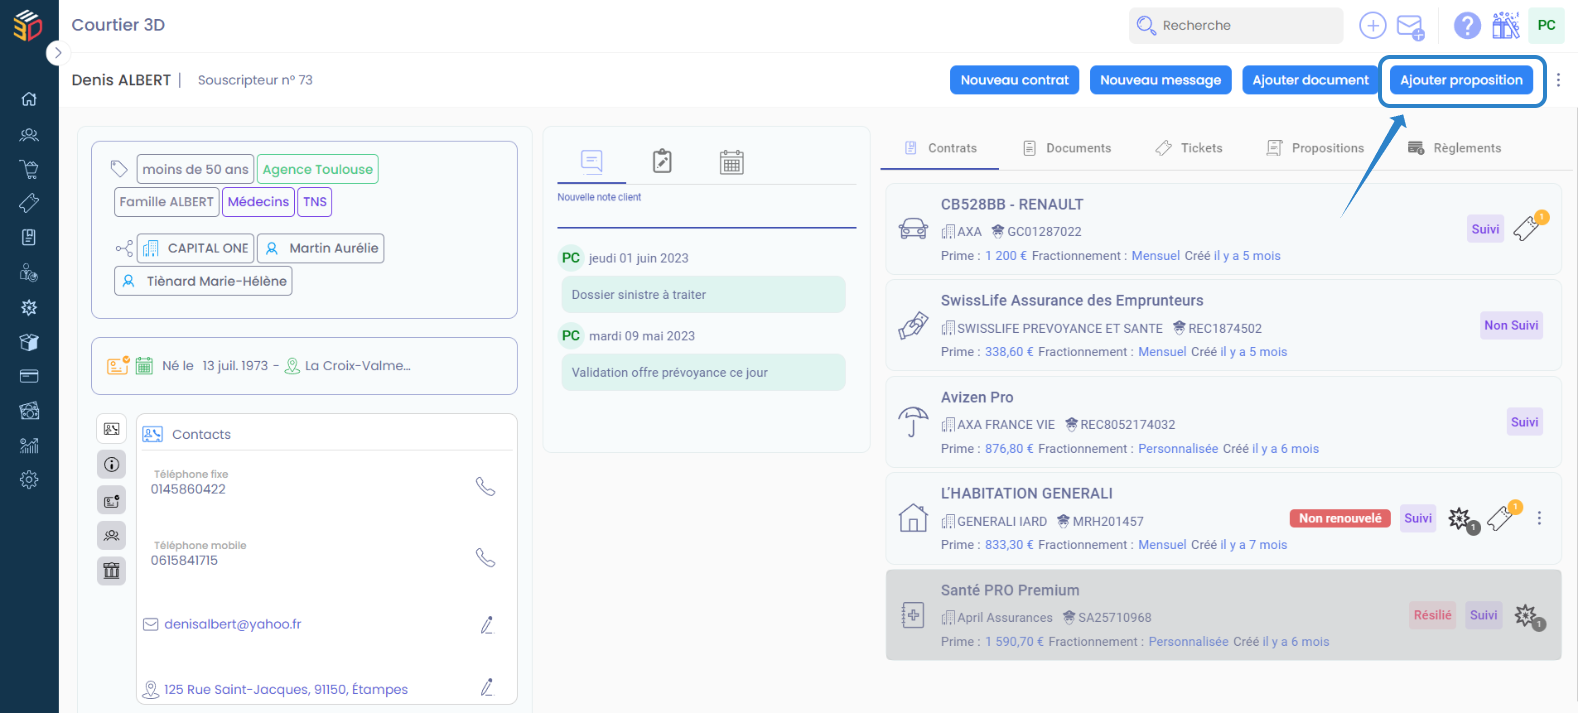Image resolution: width=1578 pixels, height=713 pixels.
Task: Click Nouveau contrat button
Action: tap(1014, 80)
